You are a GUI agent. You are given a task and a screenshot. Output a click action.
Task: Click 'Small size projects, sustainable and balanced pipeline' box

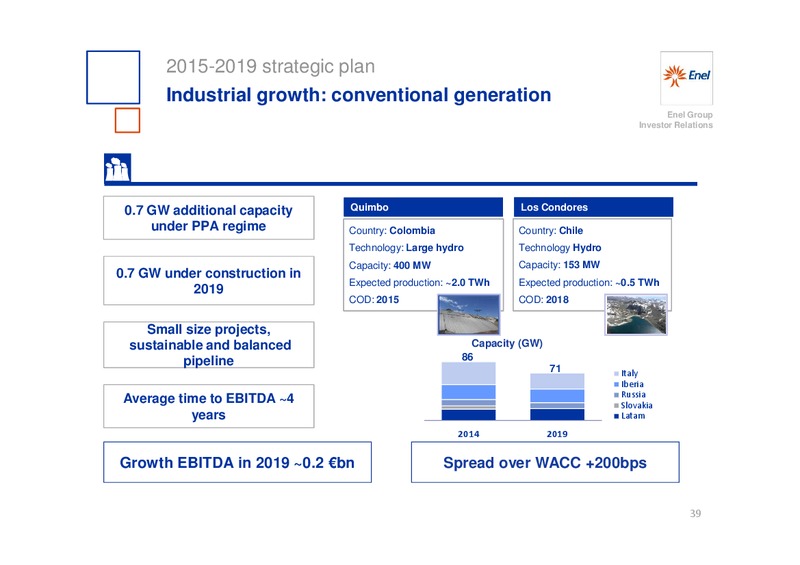(209, 345)
